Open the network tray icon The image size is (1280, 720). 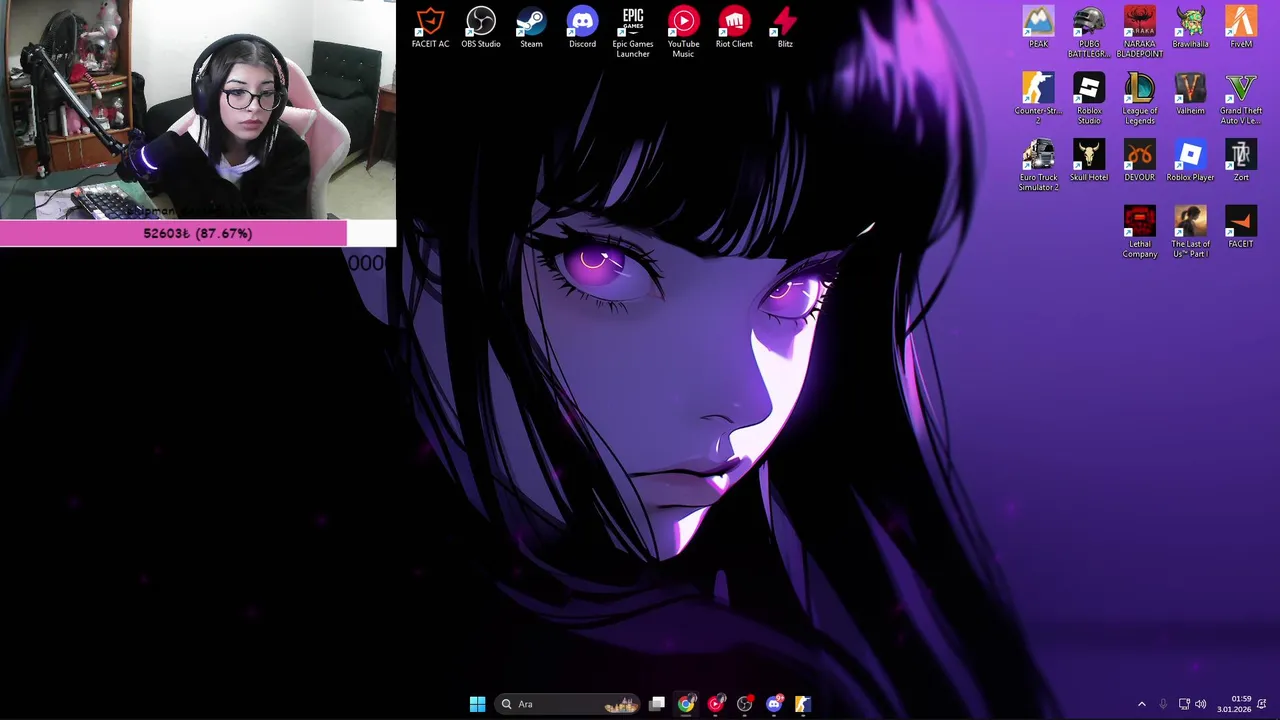click(x=1184, y=704)
